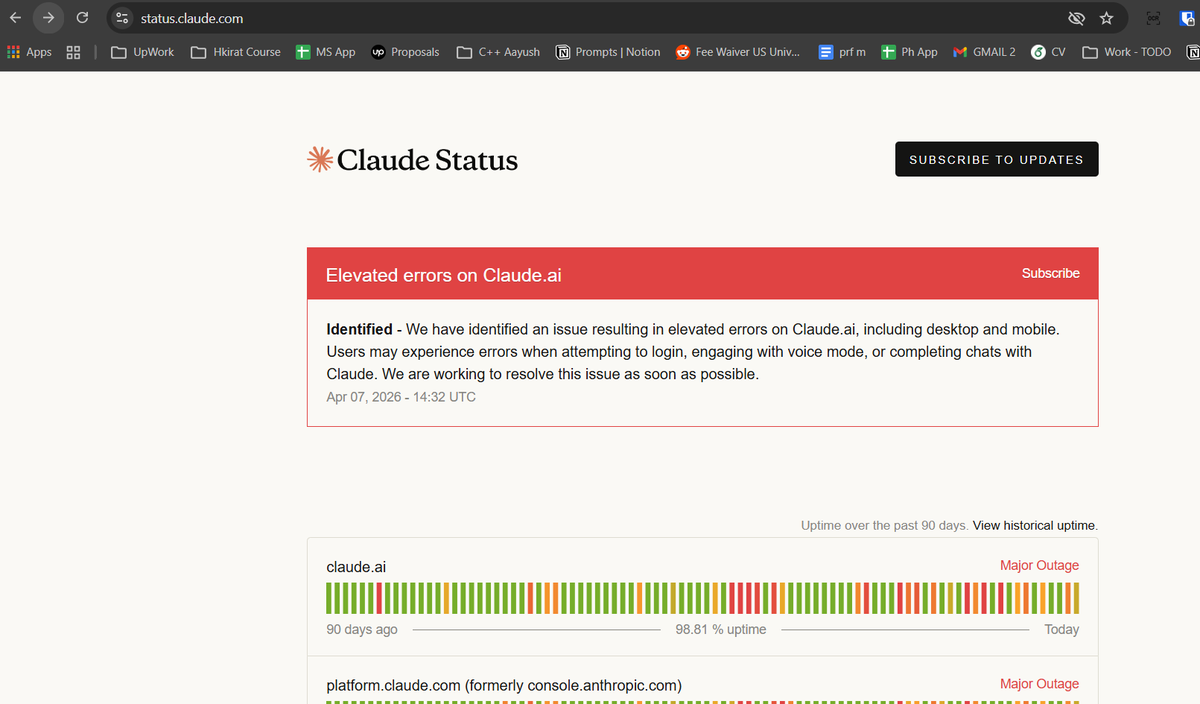Reload the status page
The width and height of the screenshot is (1200, 704).
82,17
